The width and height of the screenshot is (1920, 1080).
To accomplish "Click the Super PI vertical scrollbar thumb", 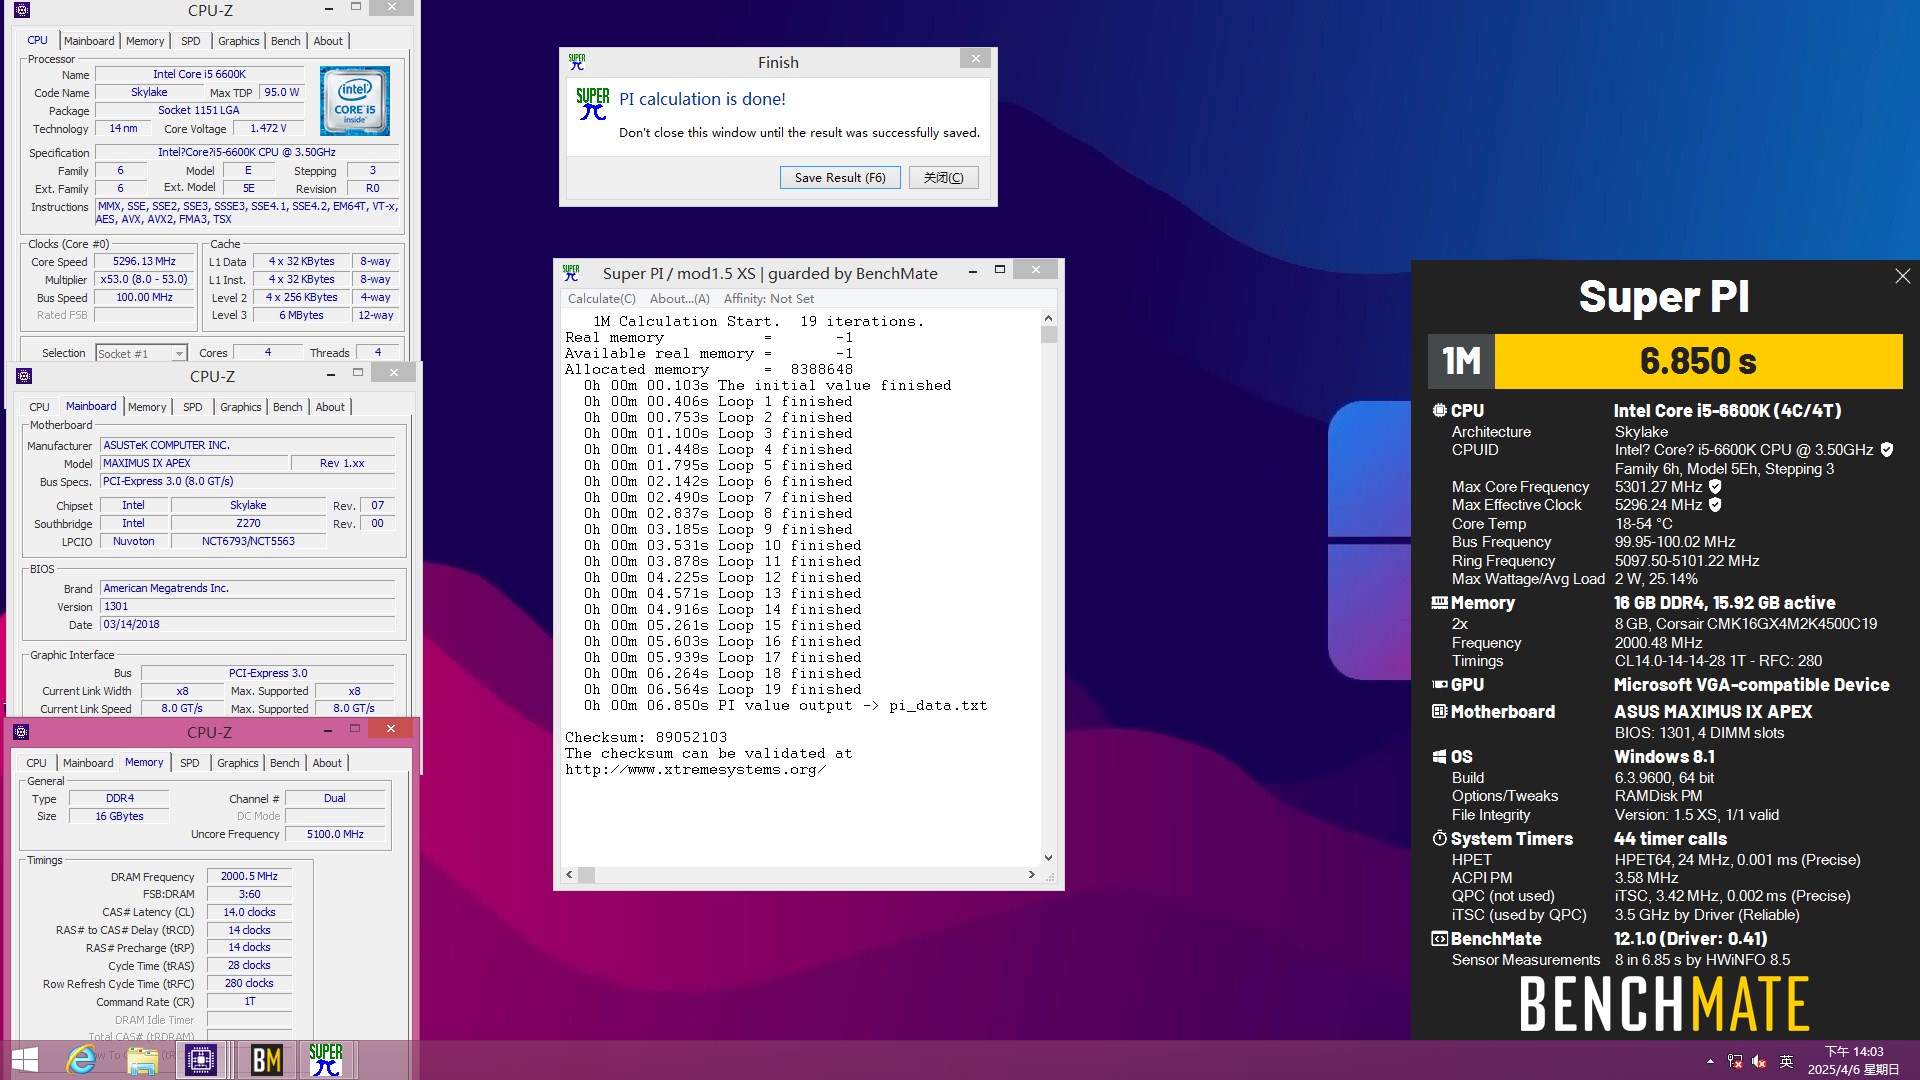I will tap(1048, 334).
